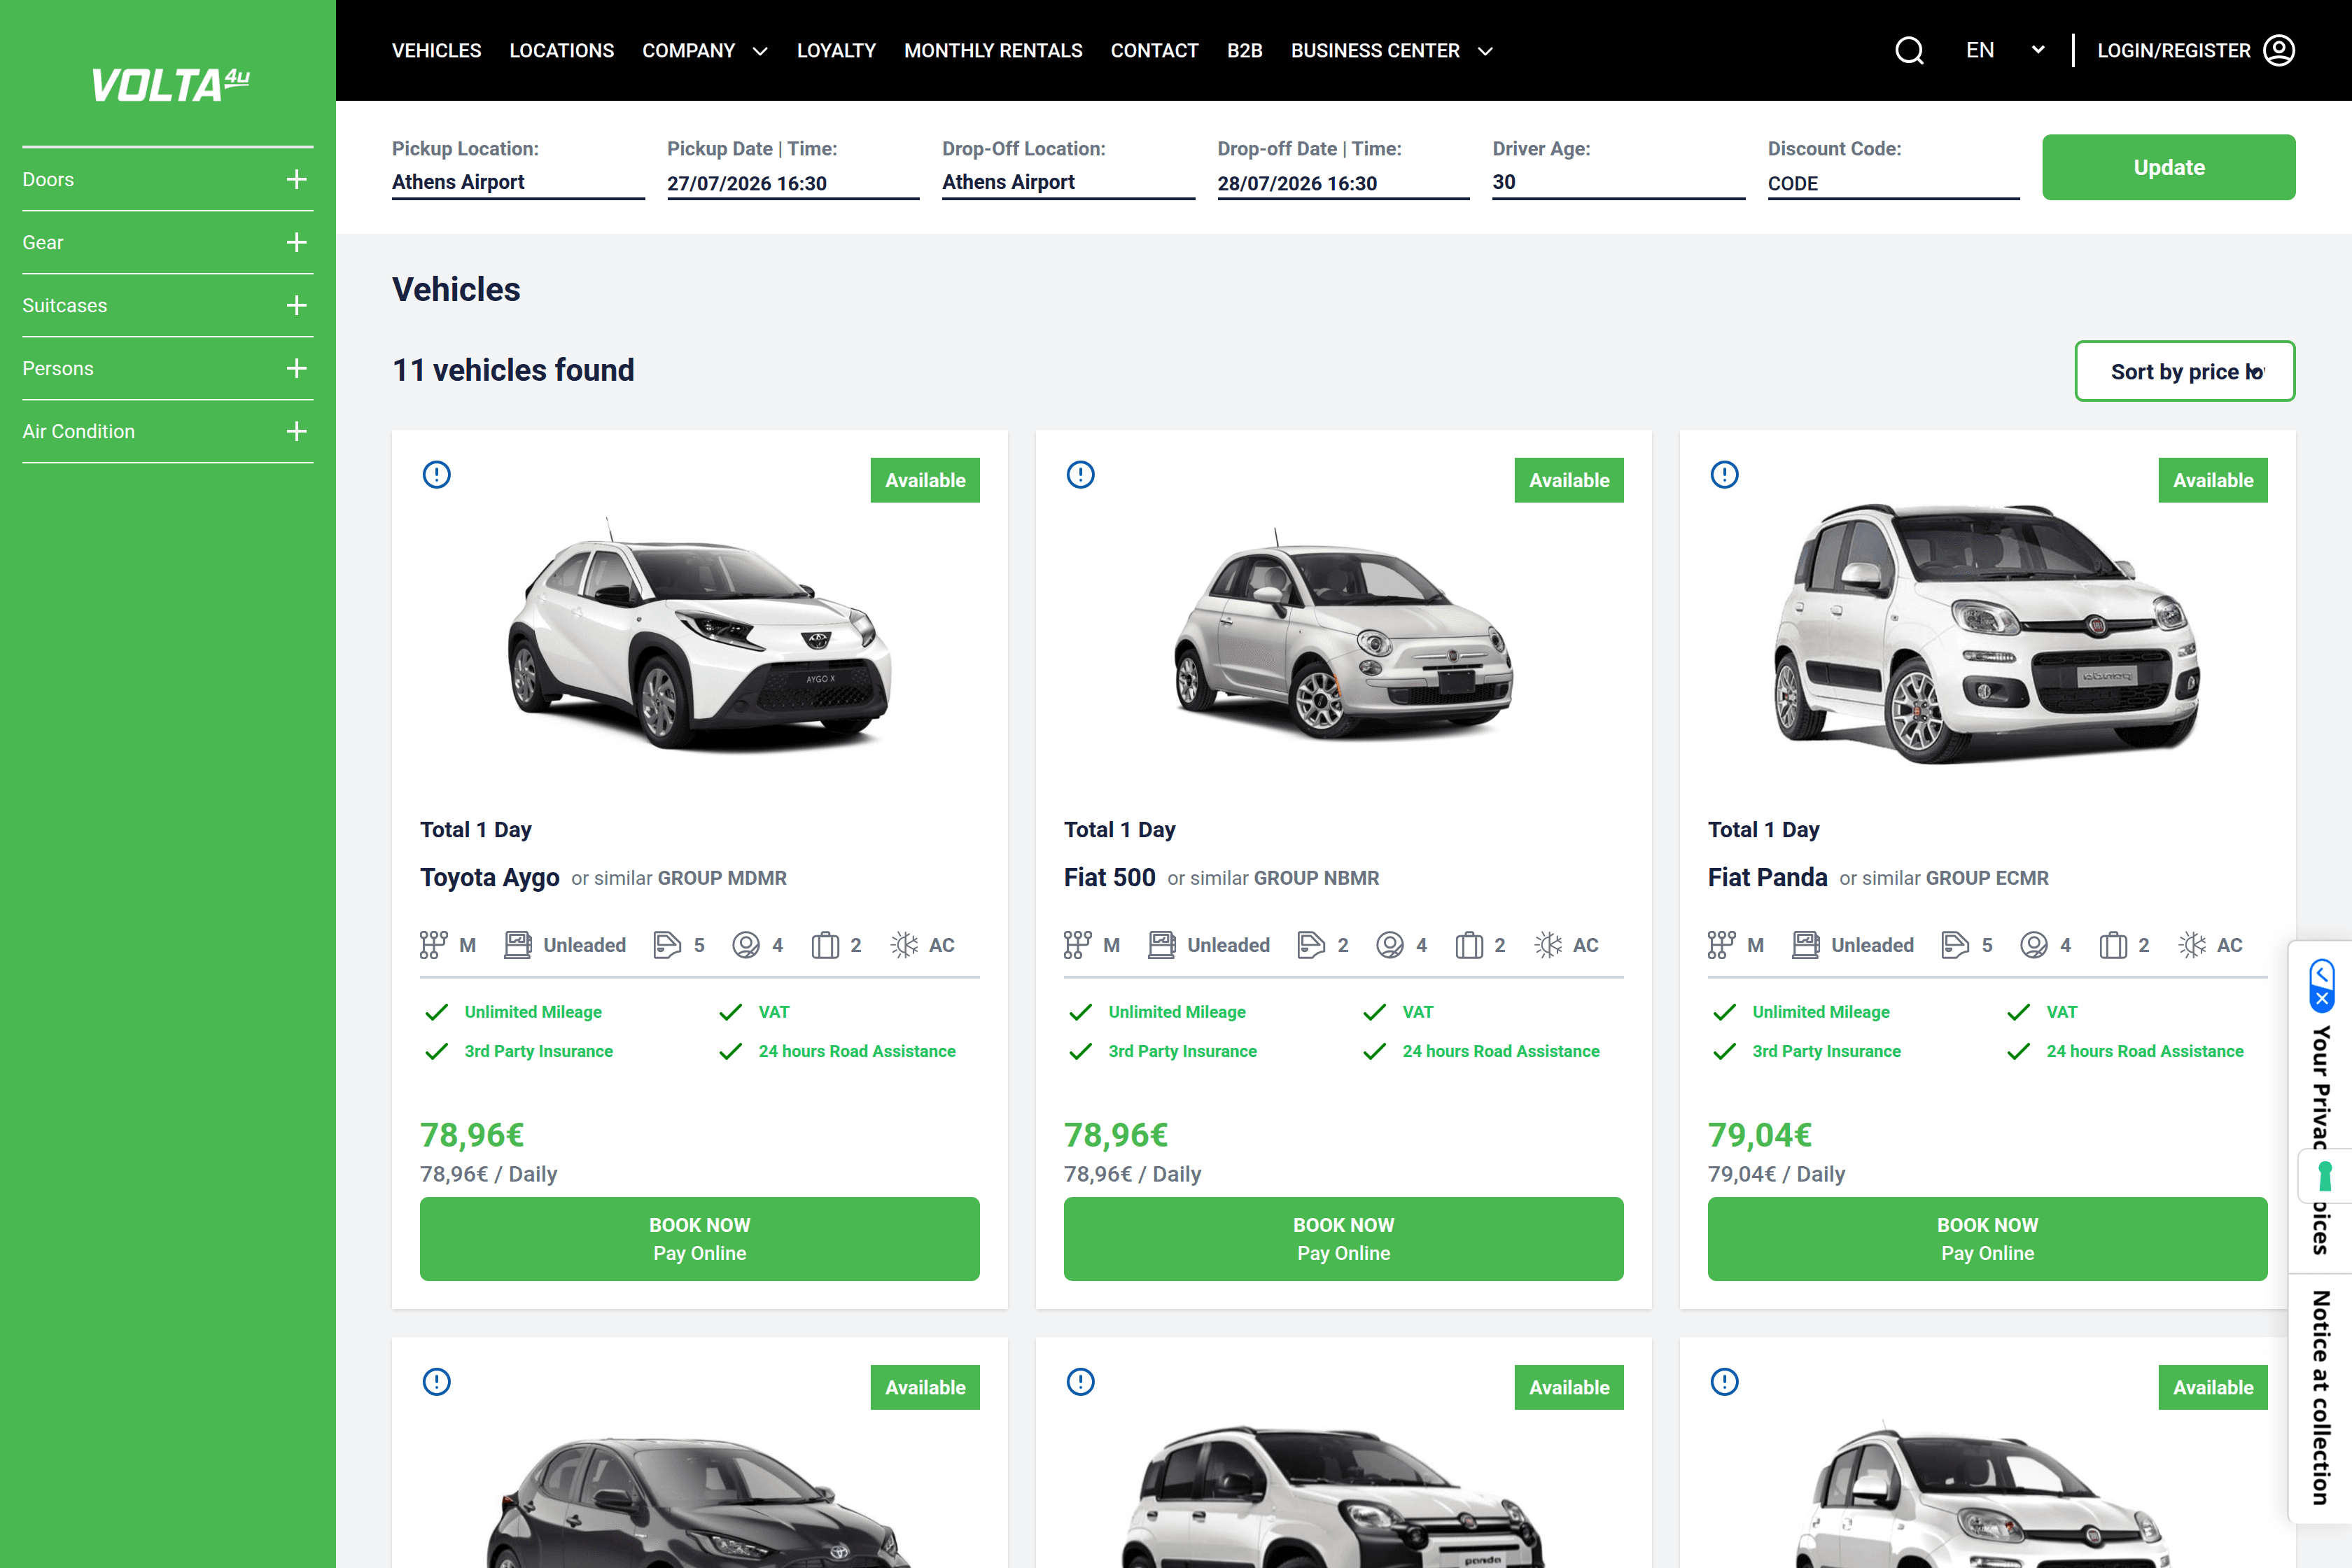Click the user profile icon
The height and width of the screenshot is (1568, 2352).
coord(2279,50)
